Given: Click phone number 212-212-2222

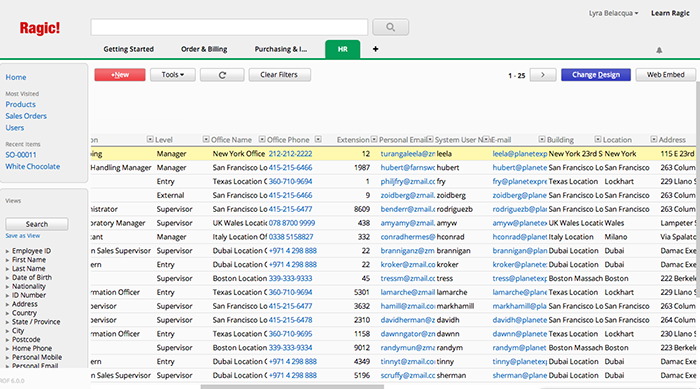Looking at the screenshot, I should 290,154.
